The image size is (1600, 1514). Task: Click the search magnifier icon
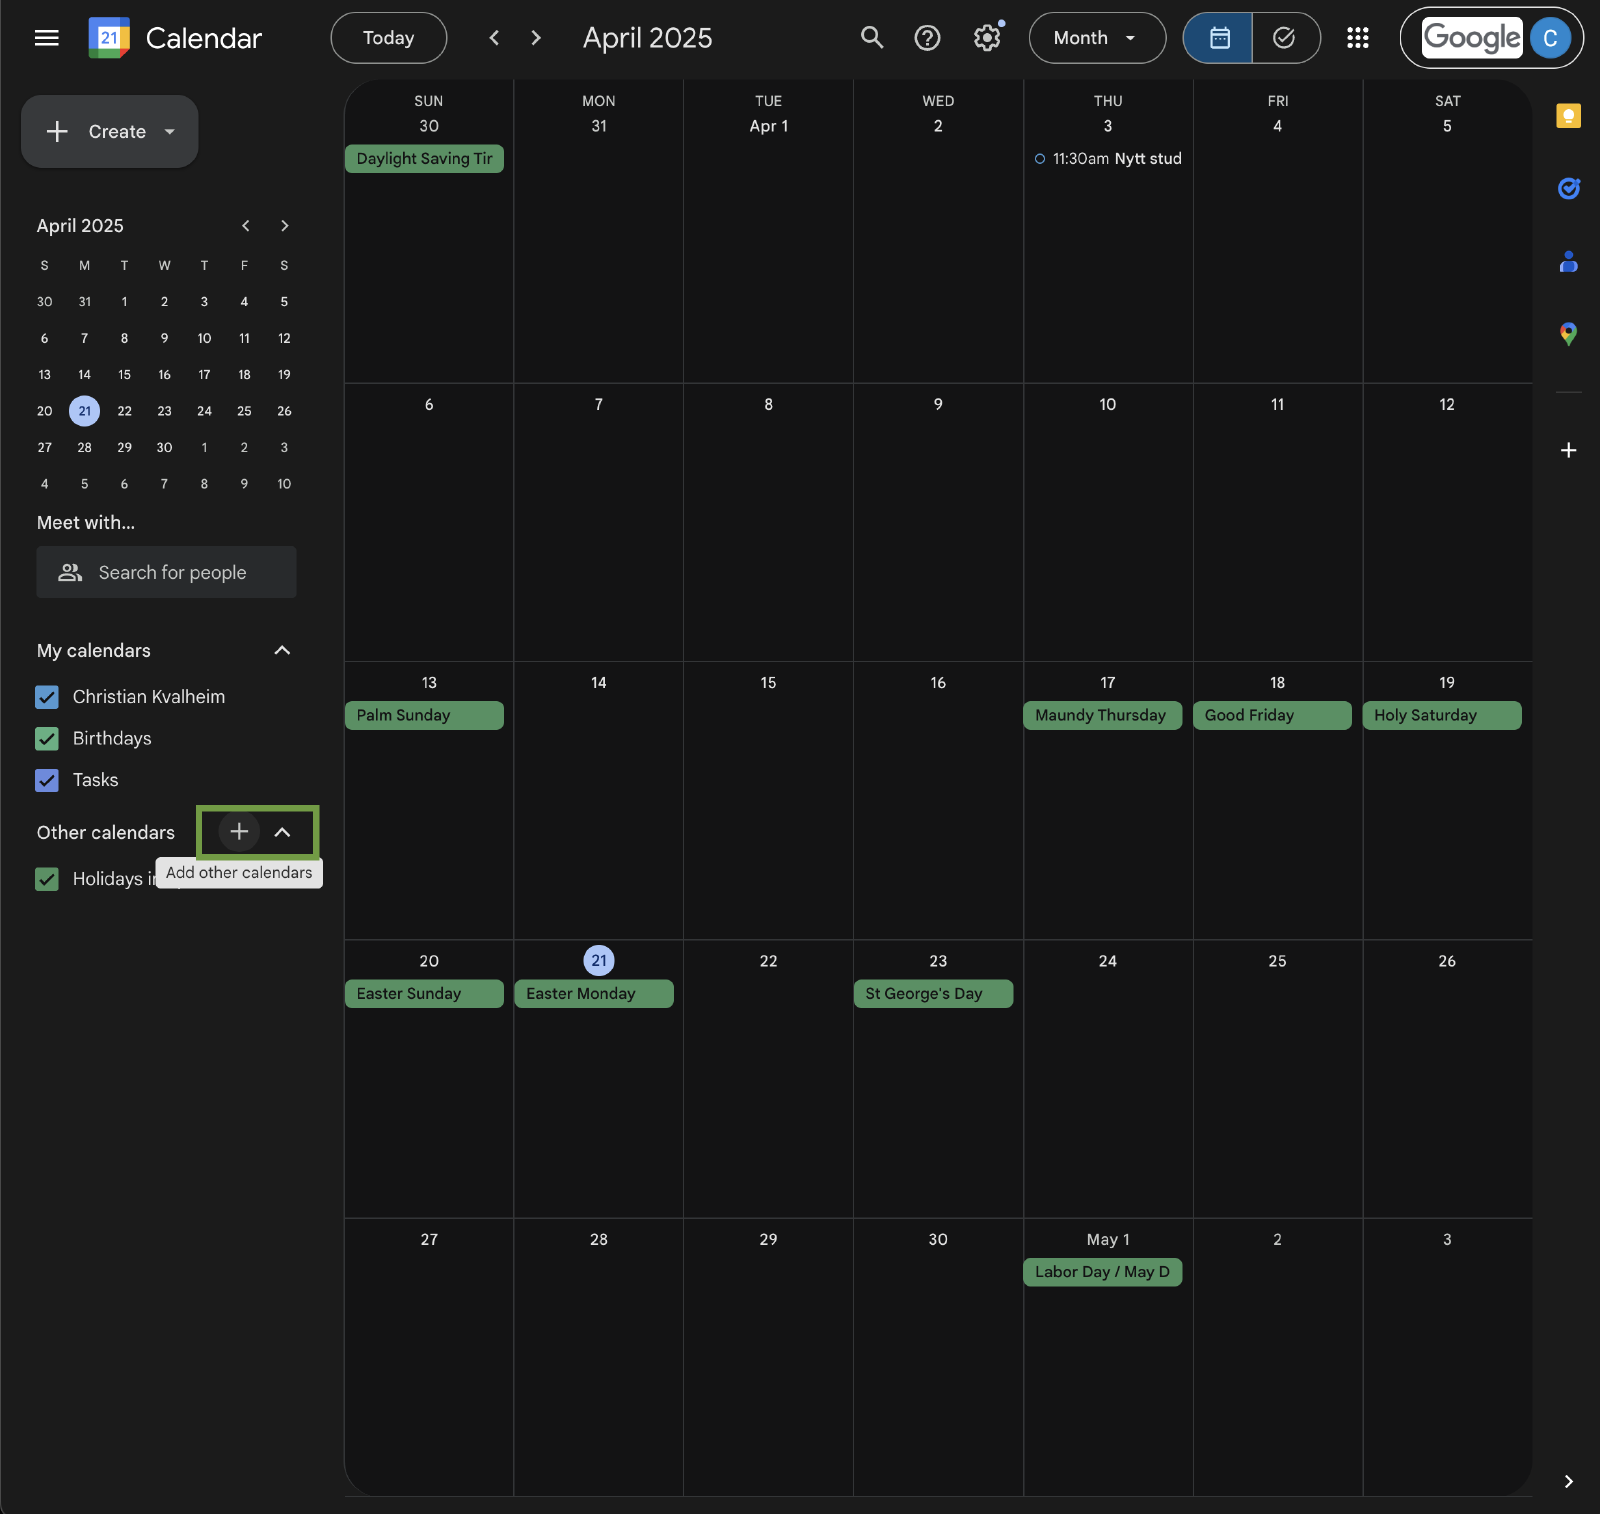872,38
